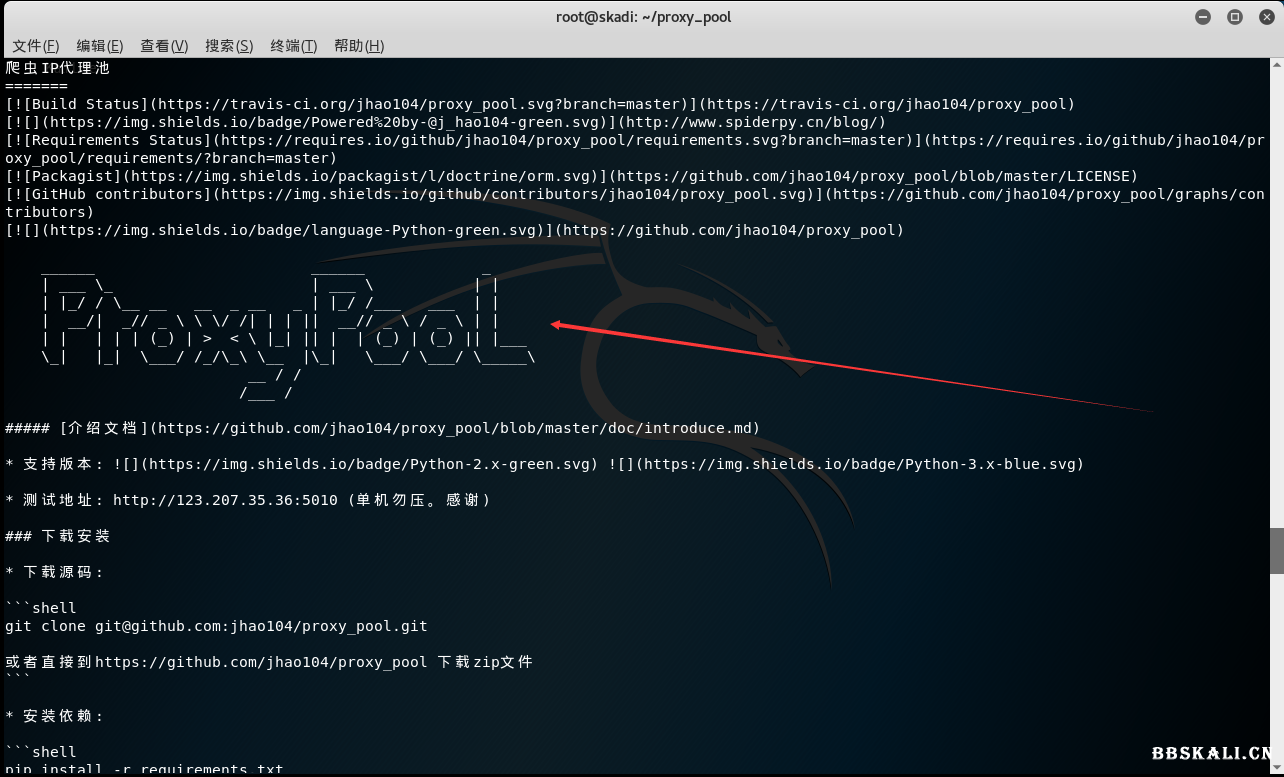Open the 搜索(S) menu
The image size is (1284, 777).
pyautogui.click(x=229, y=46)
